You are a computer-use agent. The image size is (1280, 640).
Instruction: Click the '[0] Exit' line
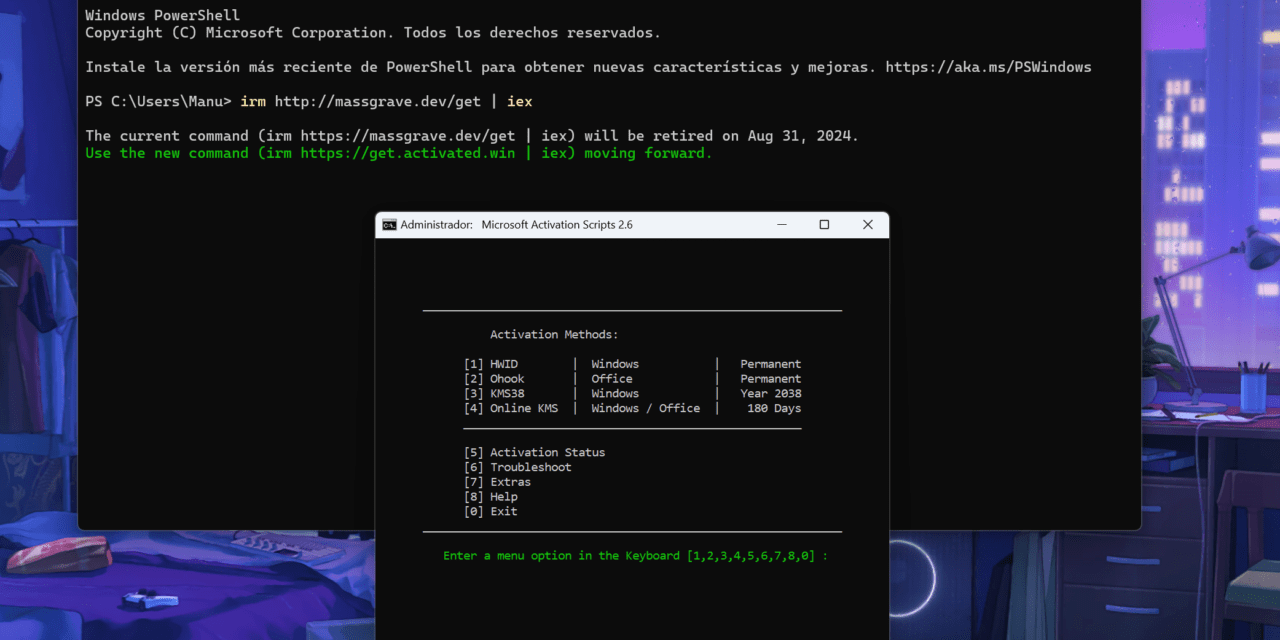[x=490, y=511]
